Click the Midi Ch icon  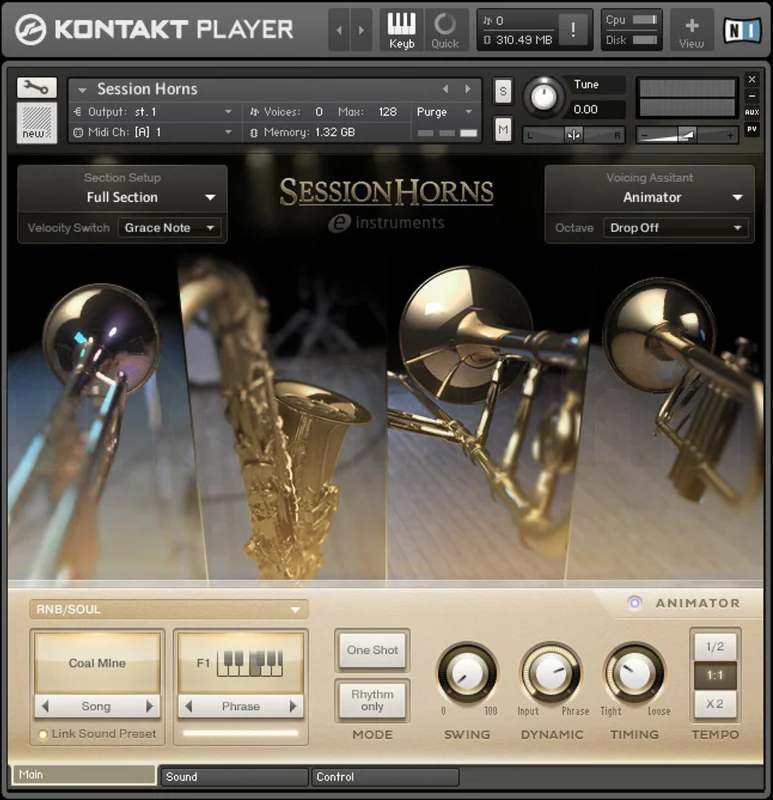click(78, 133)
